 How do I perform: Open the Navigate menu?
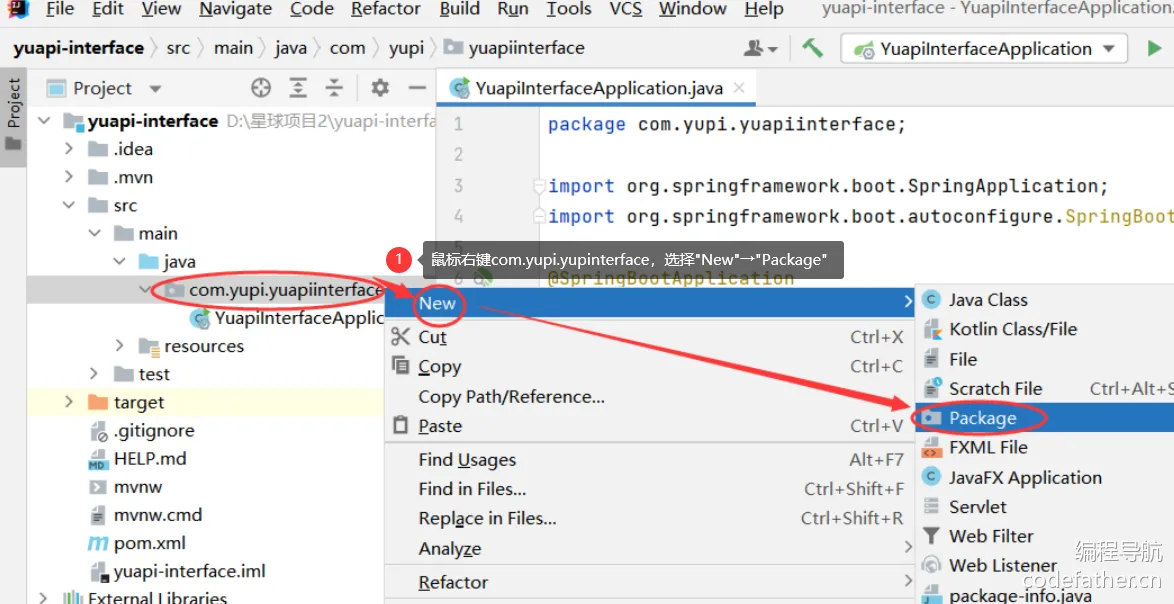[236, 9]
